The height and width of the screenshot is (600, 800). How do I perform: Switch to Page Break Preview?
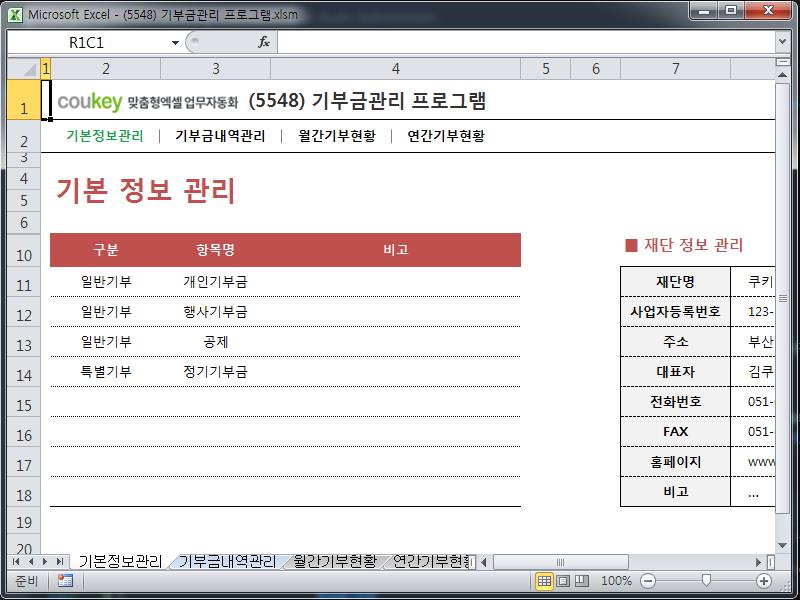(x=582, y=581)
